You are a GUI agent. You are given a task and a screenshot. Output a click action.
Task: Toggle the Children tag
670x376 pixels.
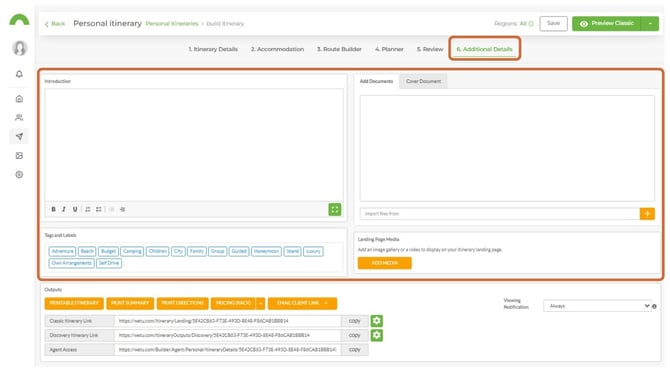click(158, 251)
